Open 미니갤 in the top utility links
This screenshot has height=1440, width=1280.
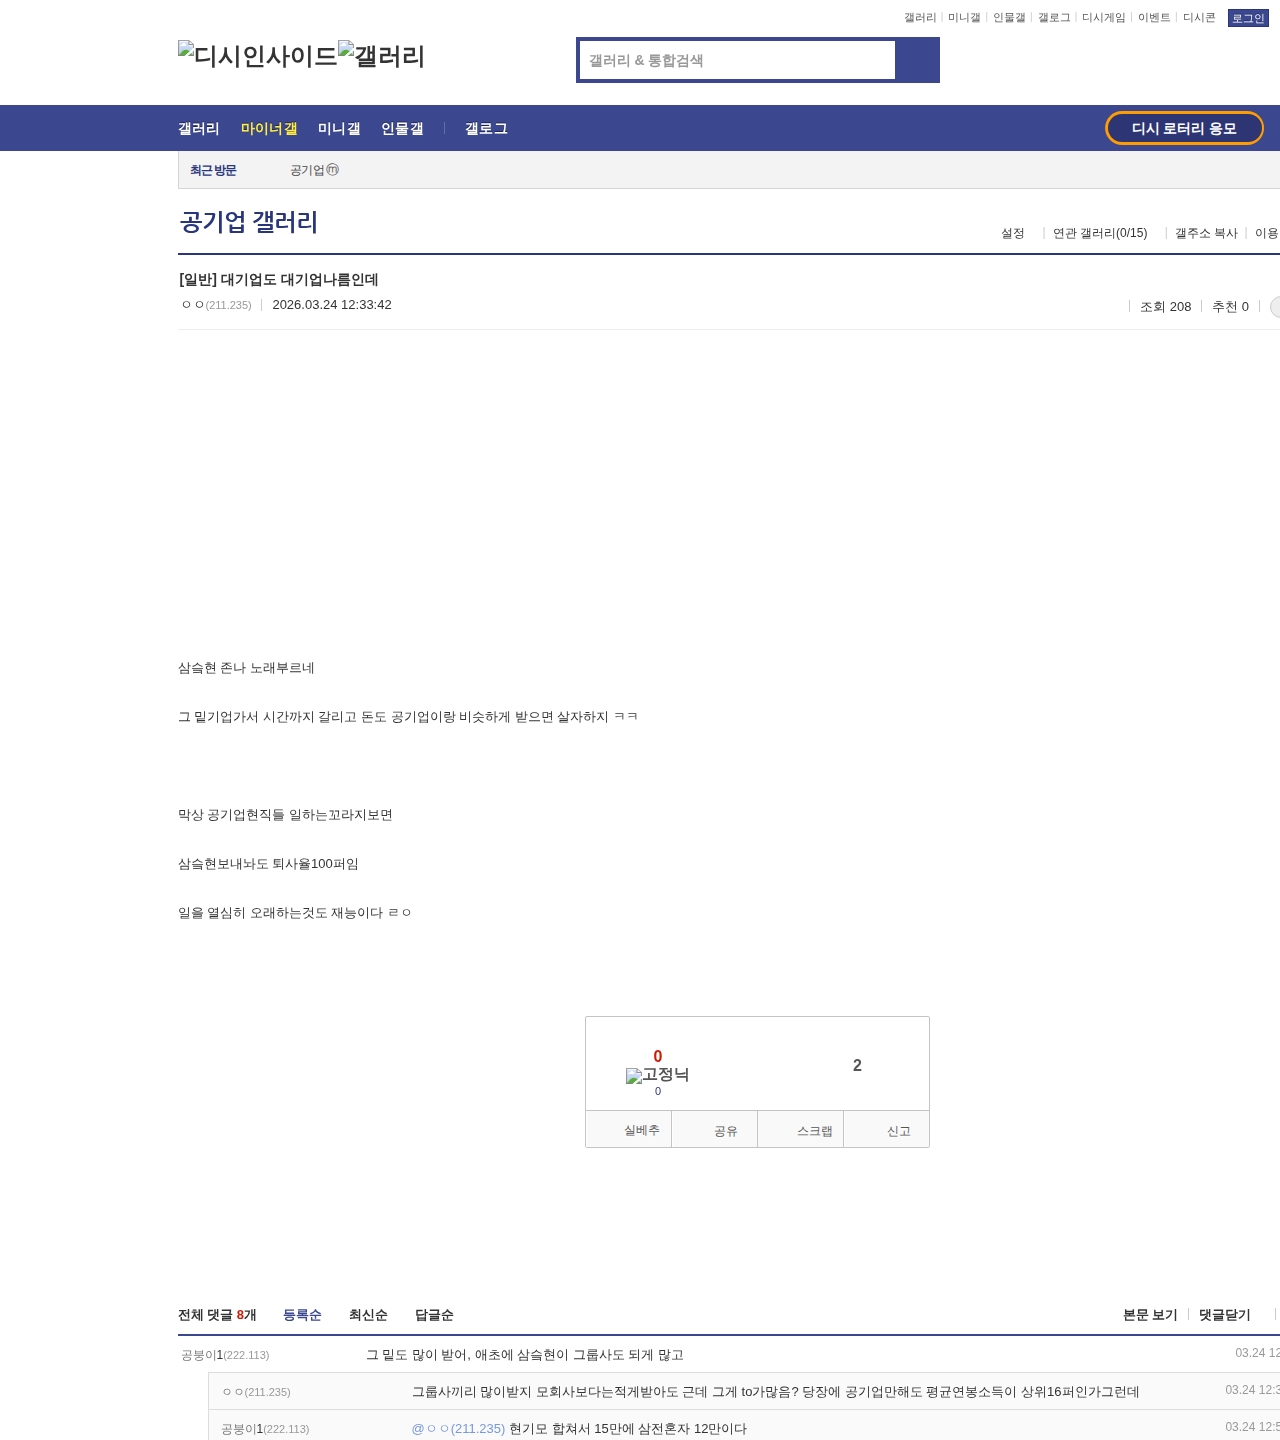point(964,18)
